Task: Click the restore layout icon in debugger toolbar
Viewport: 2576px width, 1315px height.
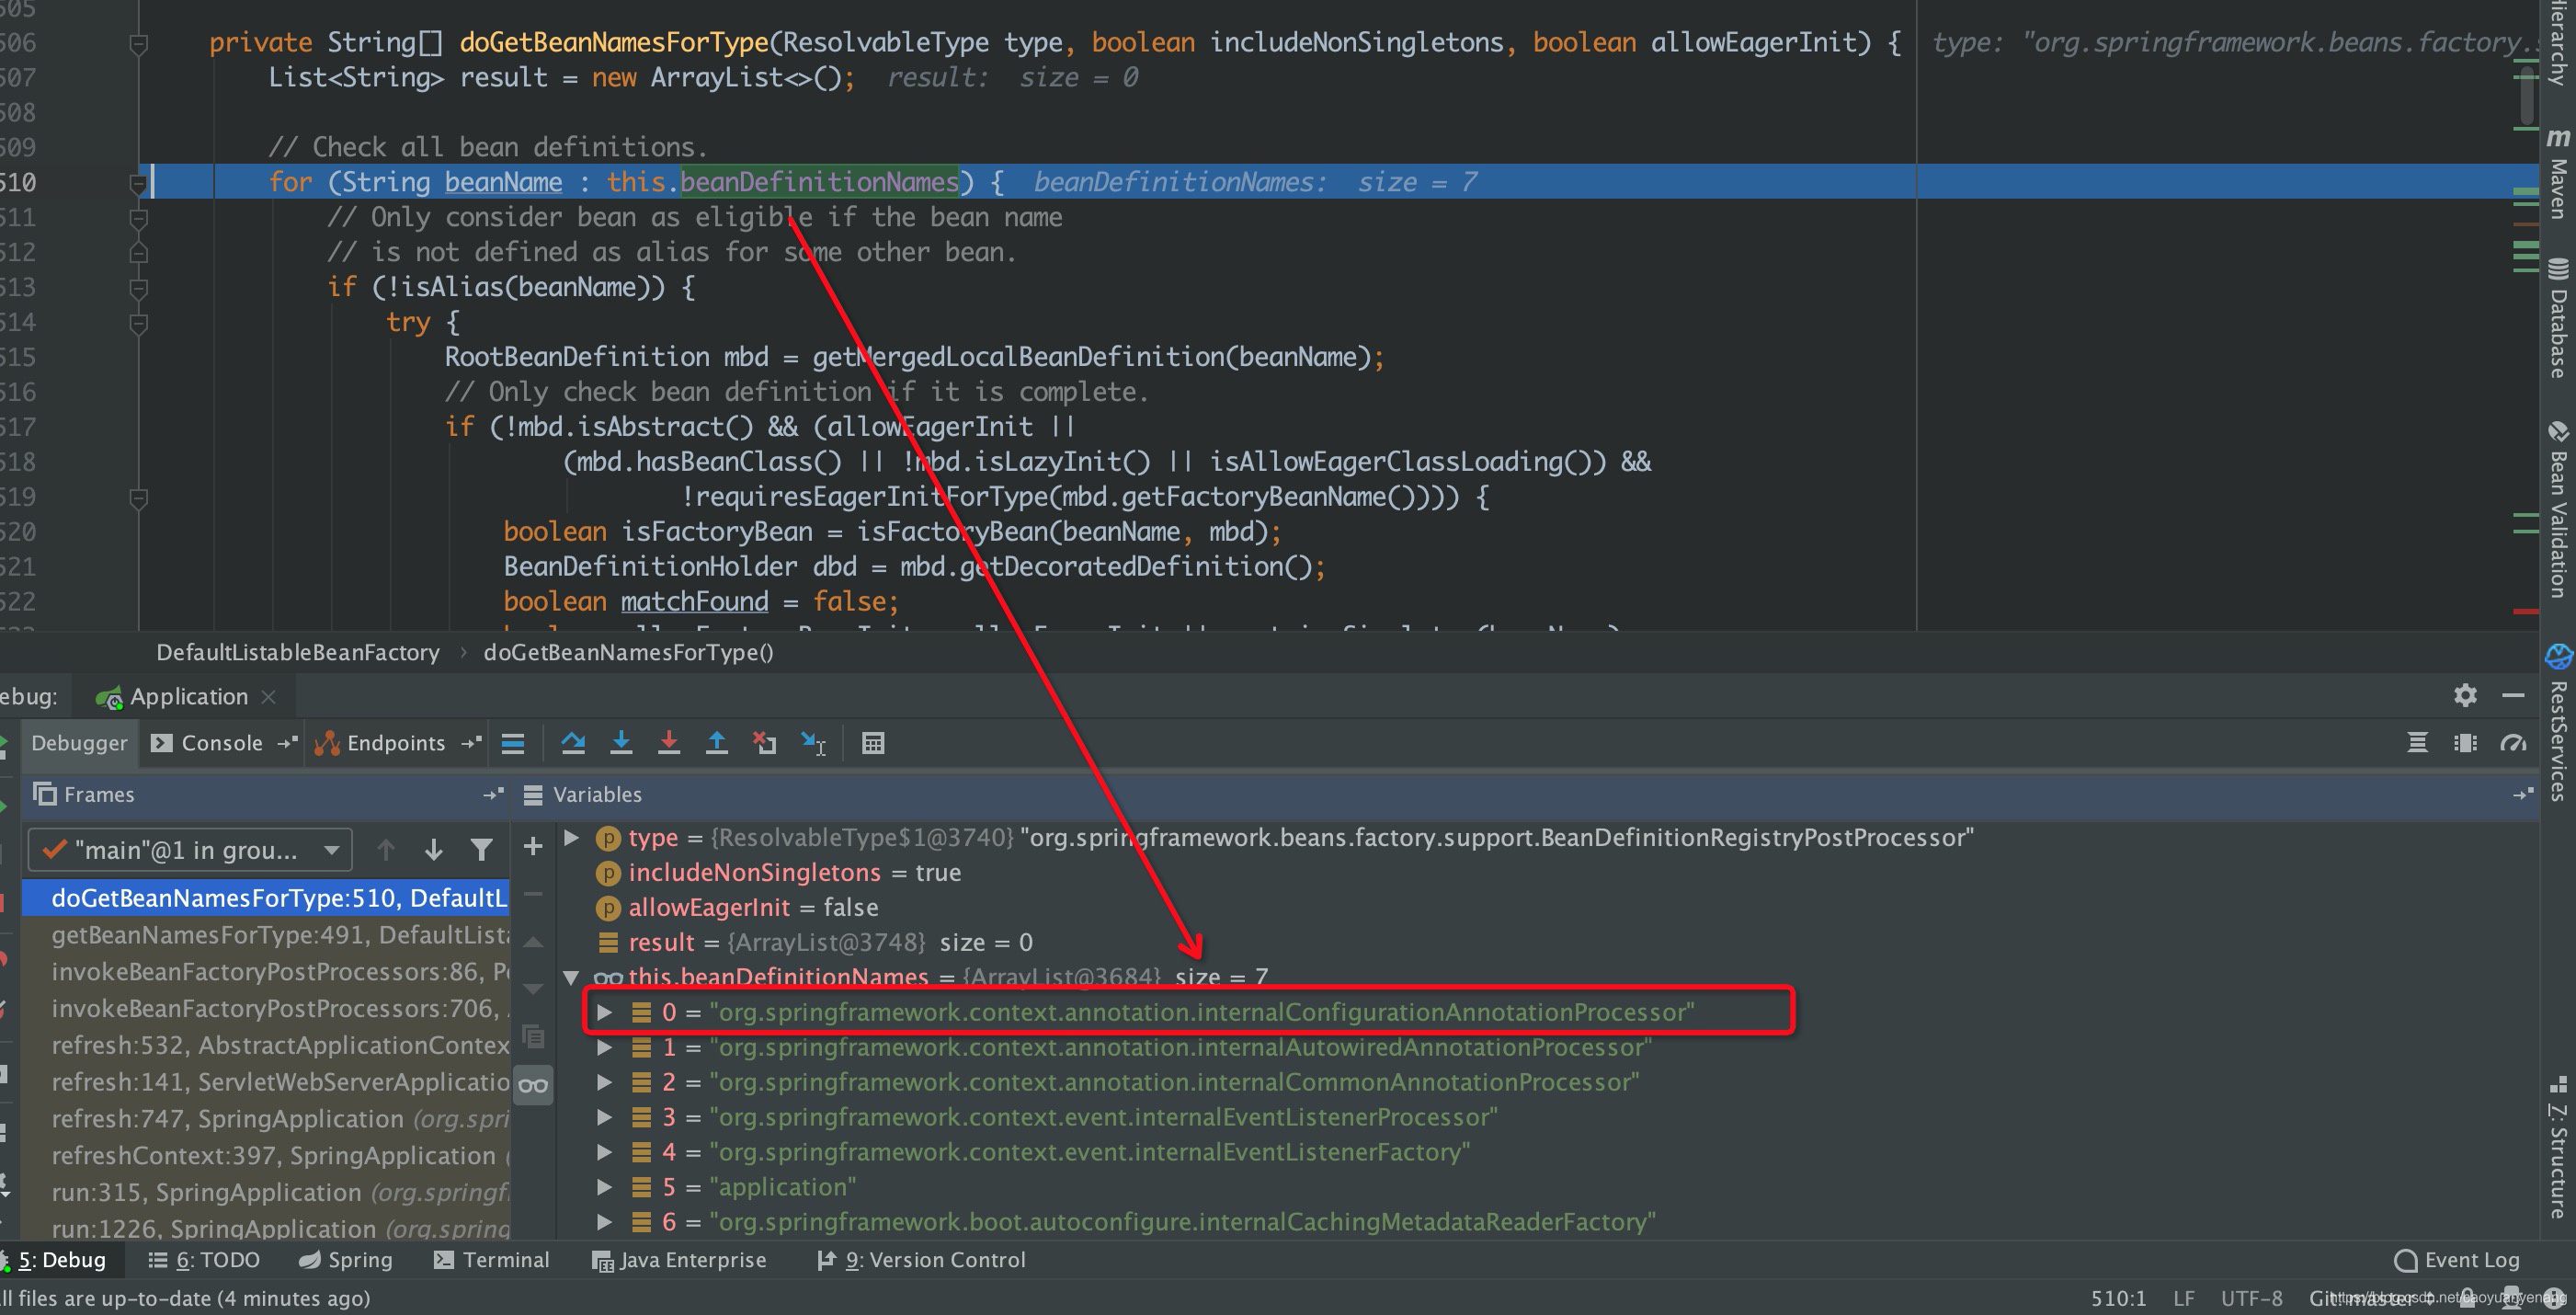Action: [x=2465, y=743]
